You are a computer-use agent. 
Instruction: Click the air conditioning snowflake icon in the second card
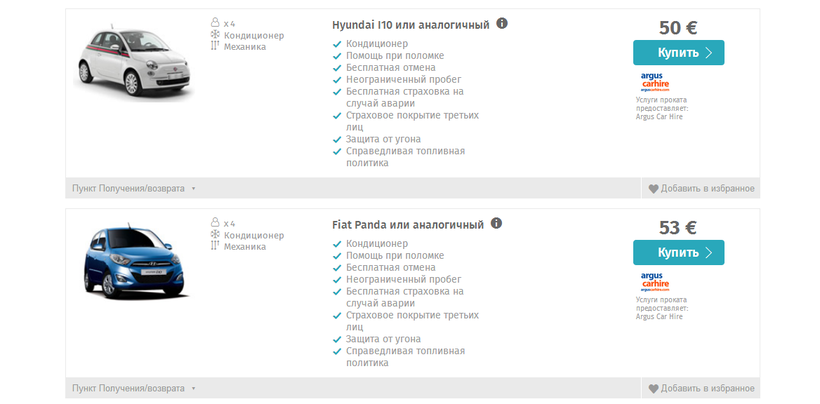pyautogui.click(x=214, y=235)
